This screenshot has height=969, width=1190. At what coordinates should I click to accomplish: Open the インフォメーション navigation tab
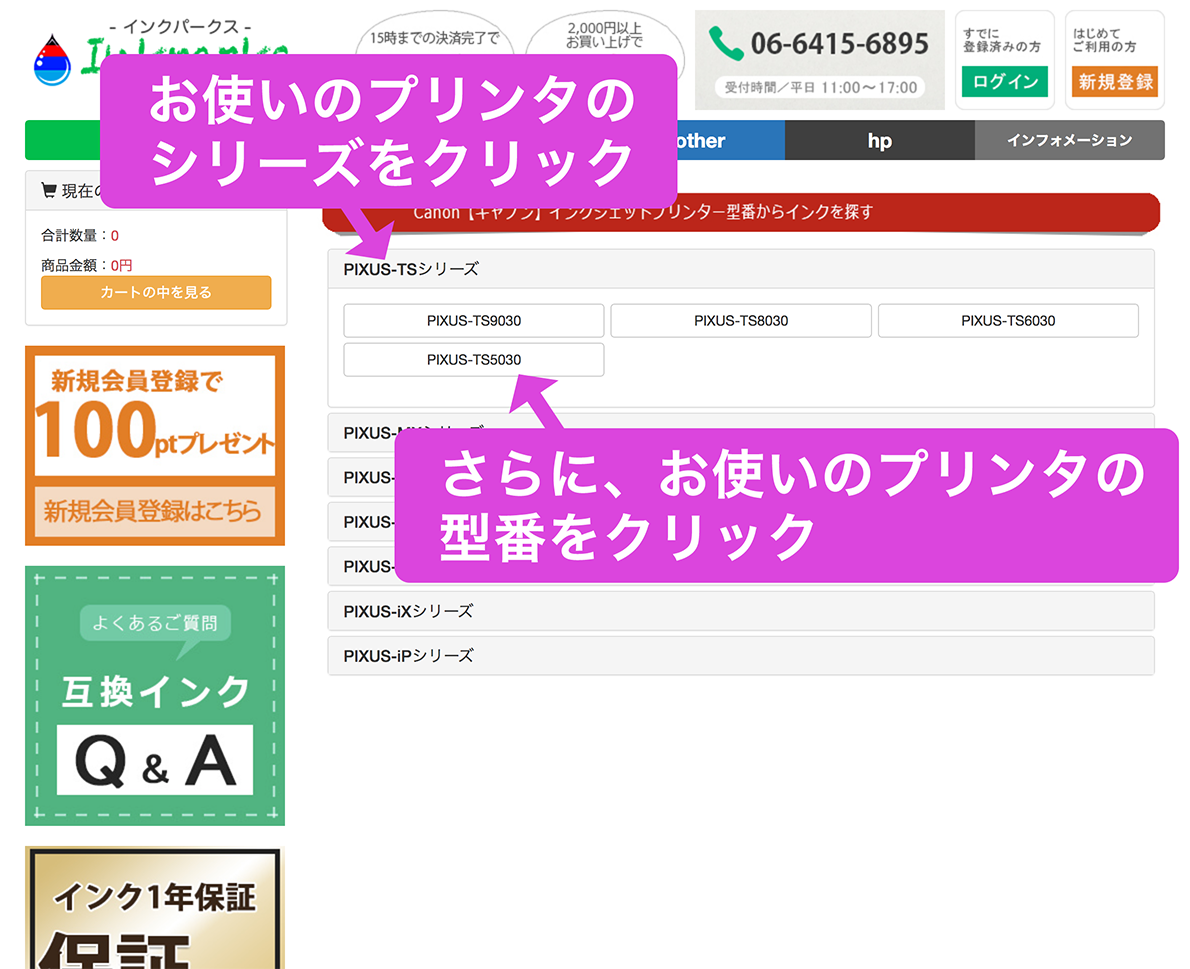click(x=1069, y=140)
